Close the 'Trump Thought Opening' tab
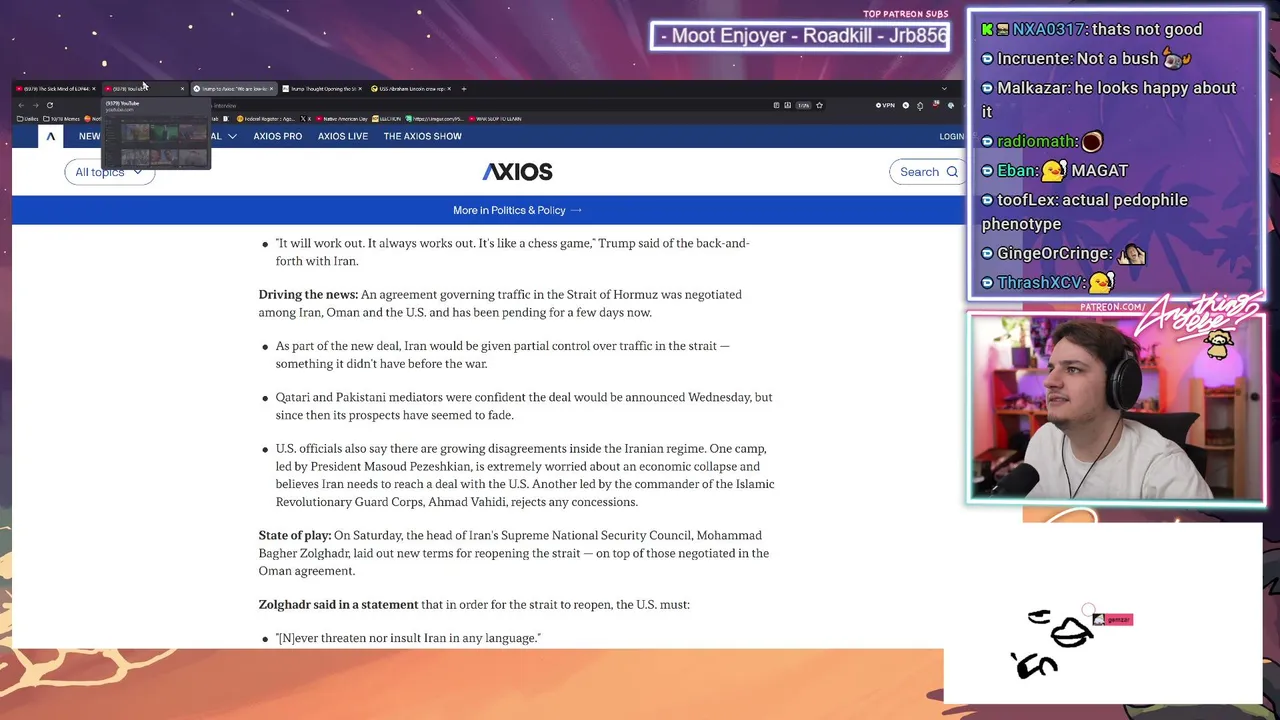 click(x=360, y=89)
